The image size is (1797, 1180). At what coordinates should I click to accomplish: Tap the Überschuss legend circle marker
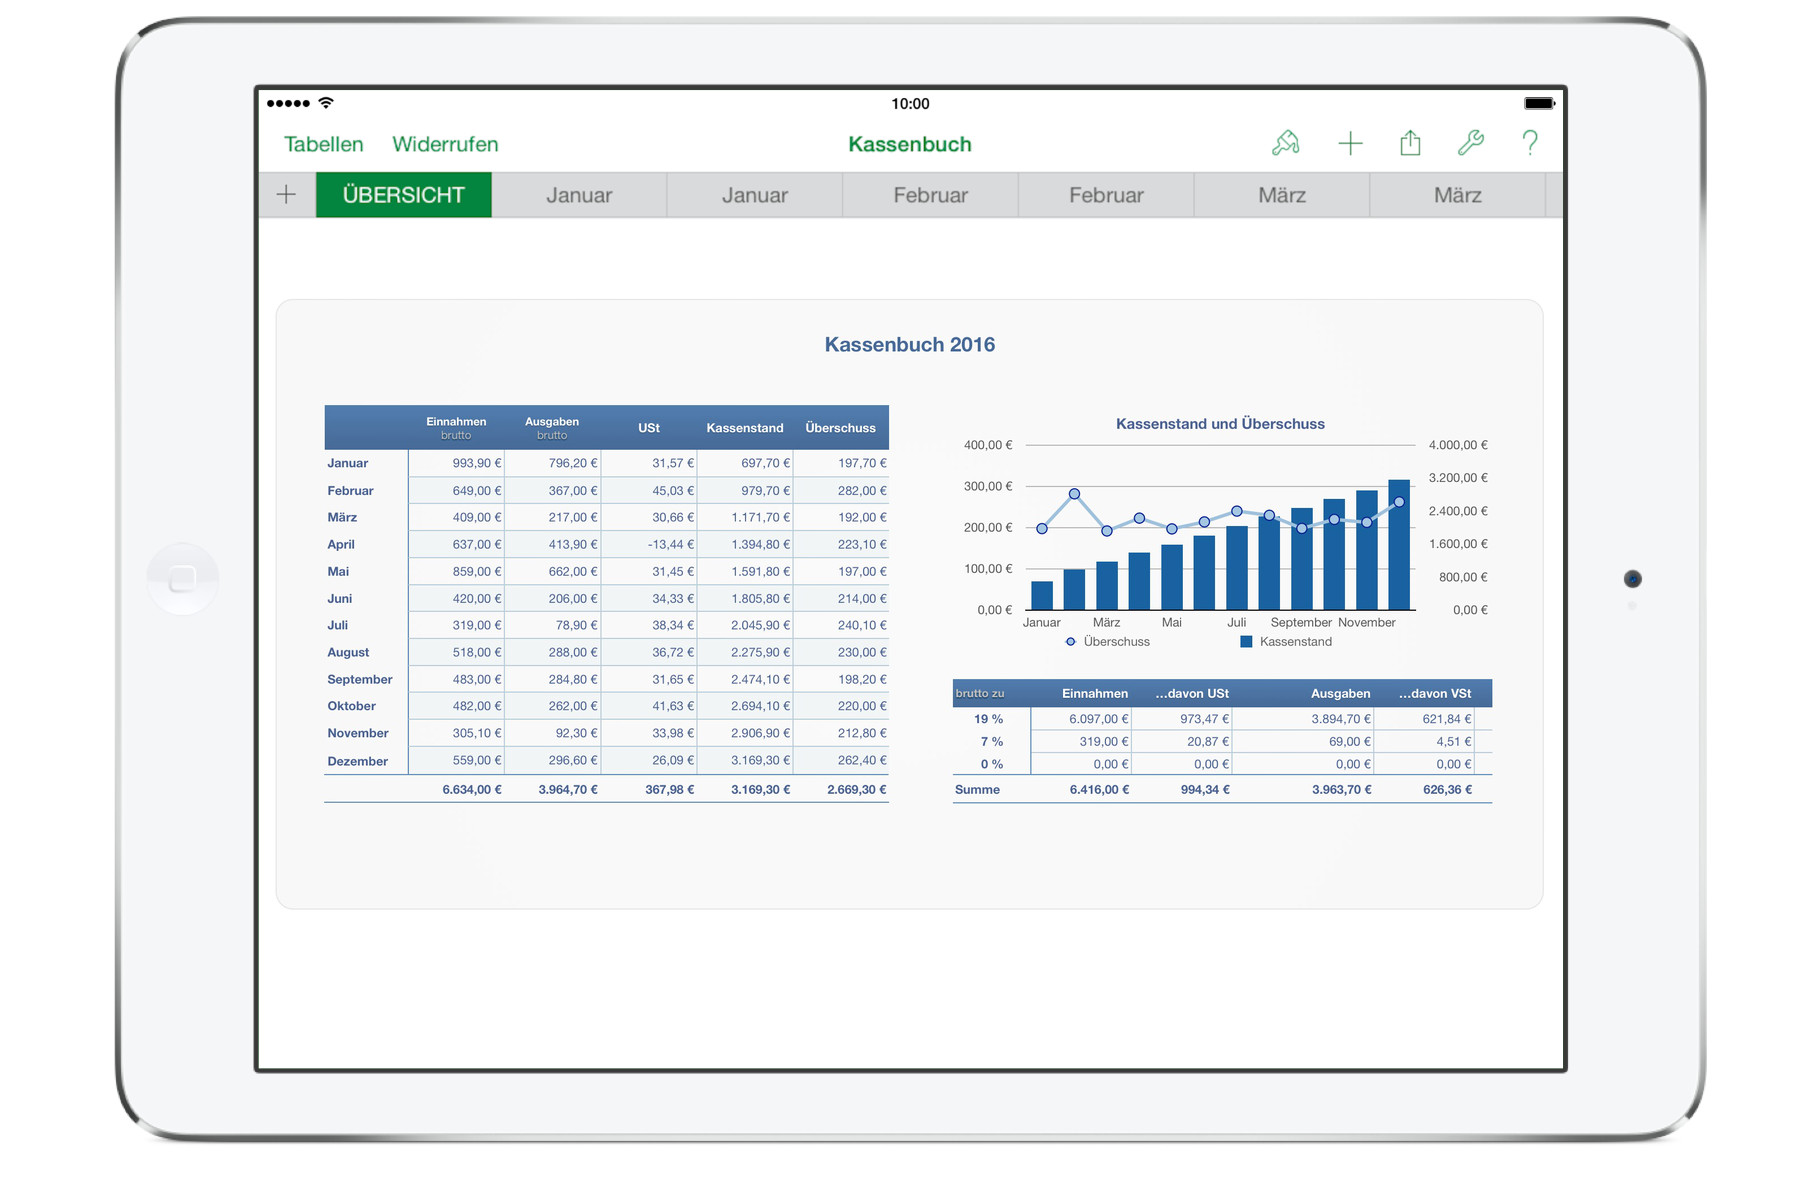point(1071,642)
